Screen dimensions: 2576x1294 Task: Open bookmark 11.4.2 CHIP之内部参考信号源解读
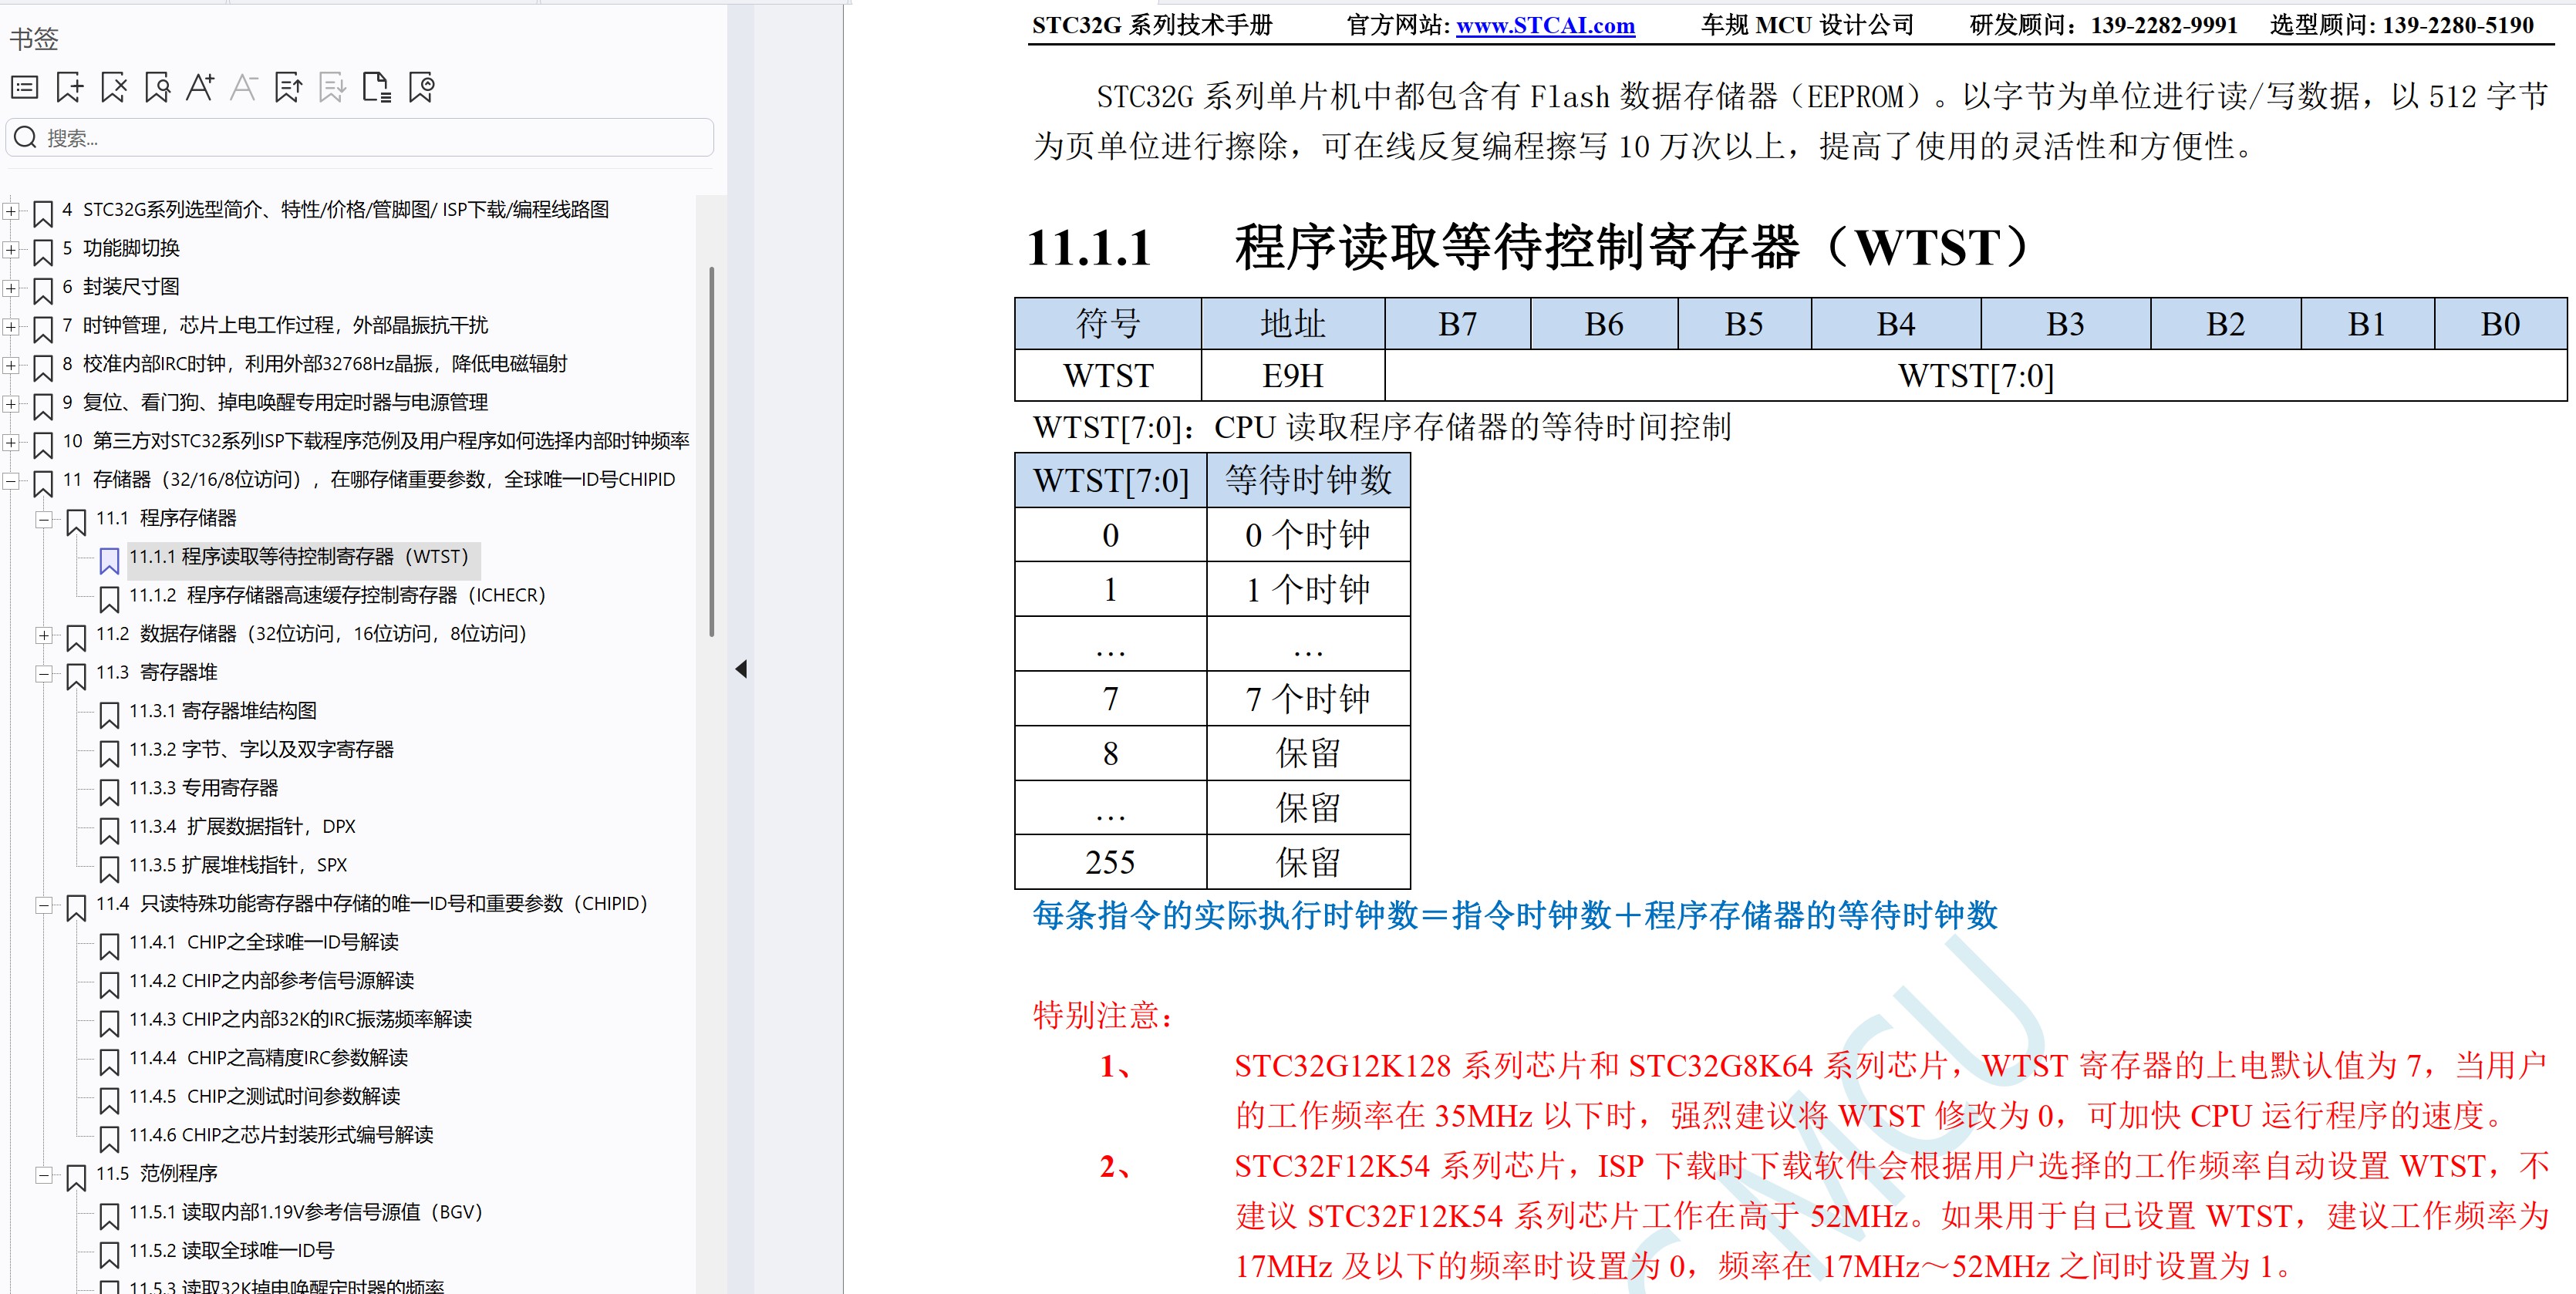[272, 981]
